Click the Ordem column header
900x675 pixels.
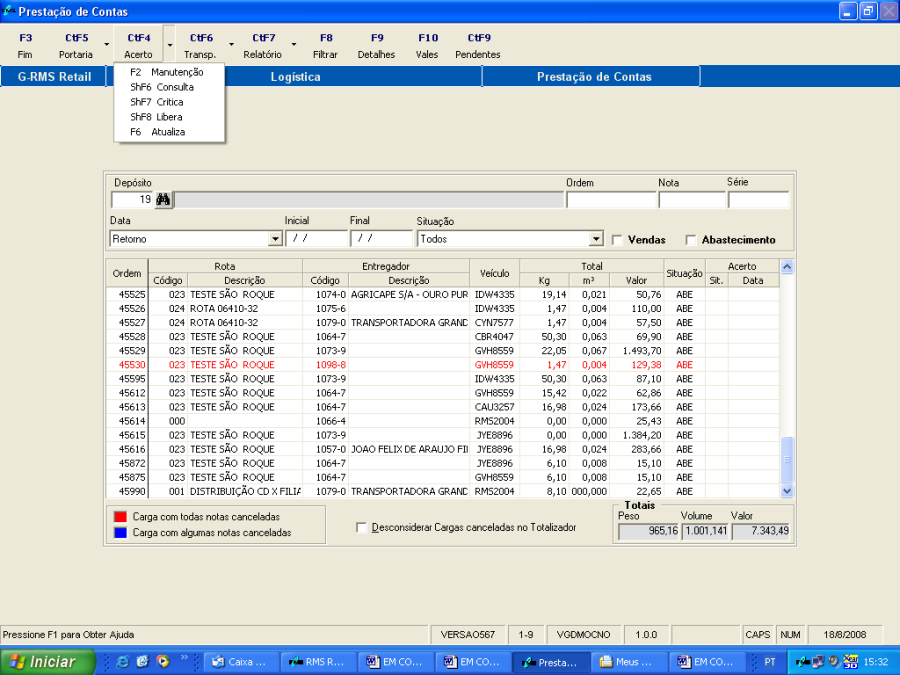point(127,273)
